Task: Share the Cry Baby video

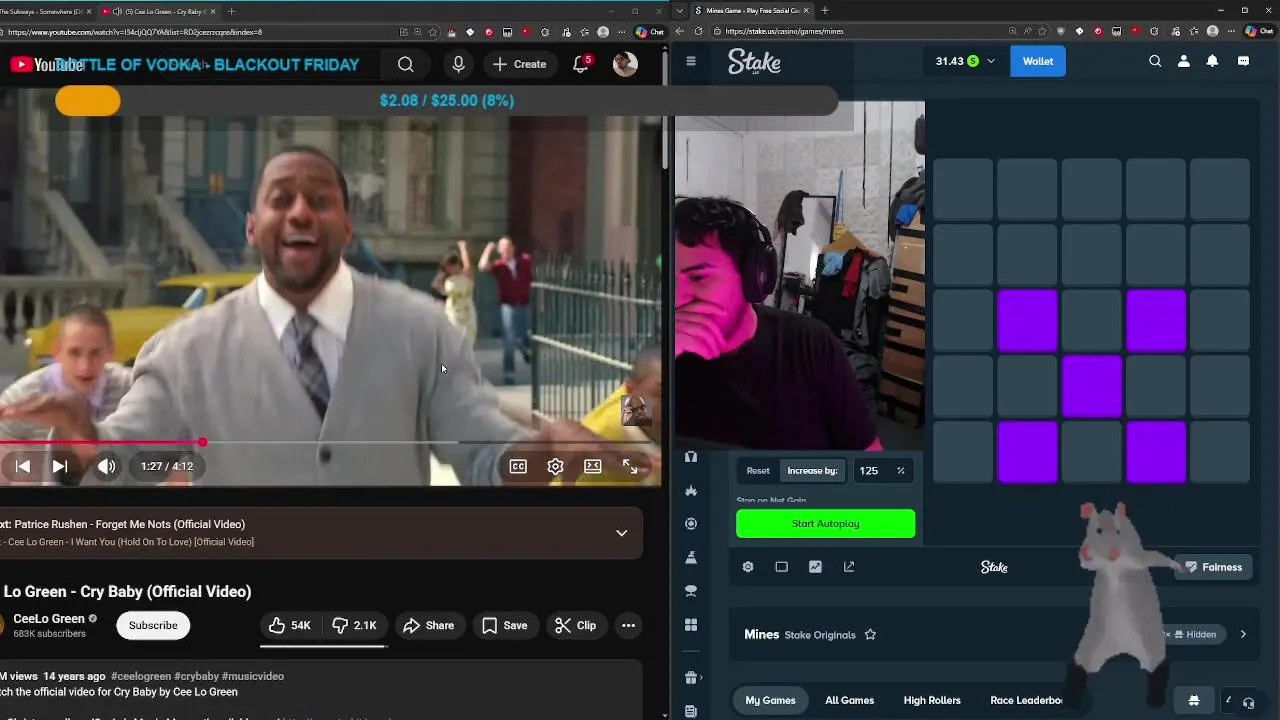Action: [429, 625]
